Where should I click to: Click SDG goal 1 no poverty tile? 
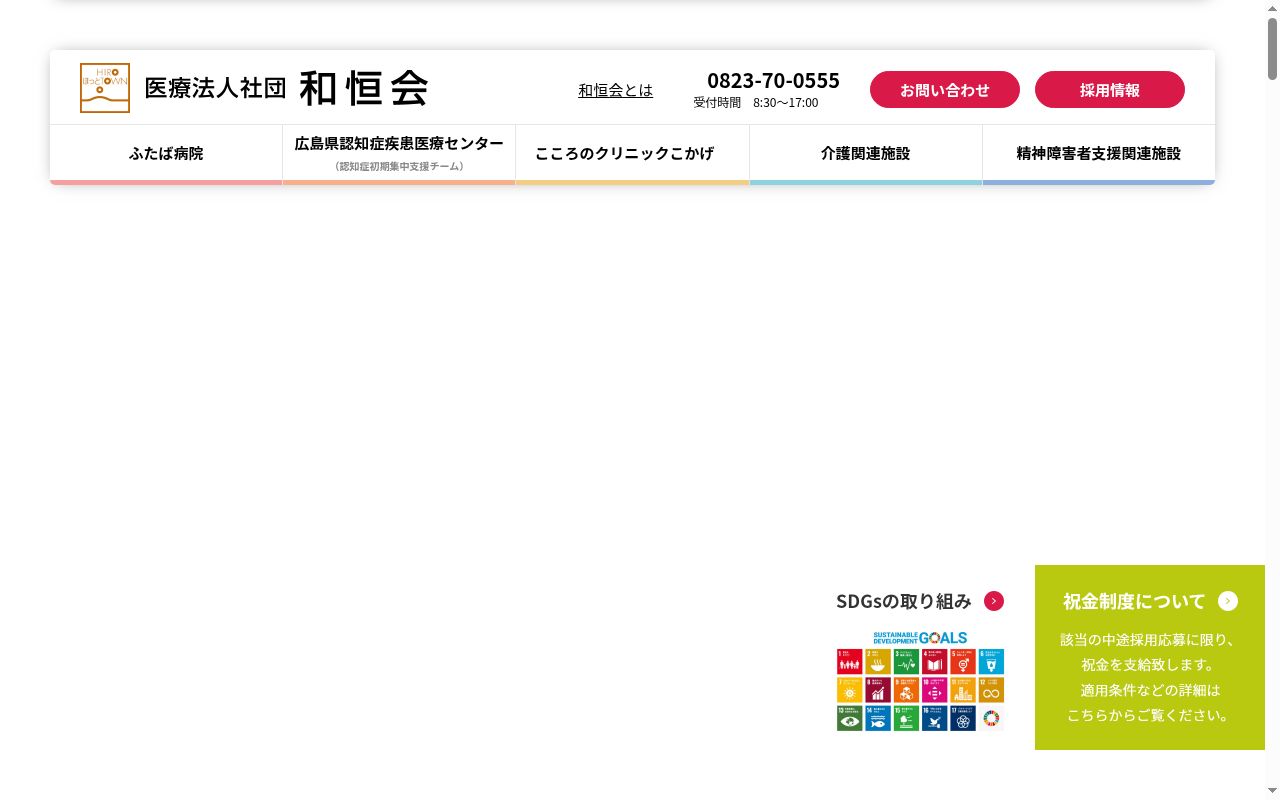(x=850, y=662)
